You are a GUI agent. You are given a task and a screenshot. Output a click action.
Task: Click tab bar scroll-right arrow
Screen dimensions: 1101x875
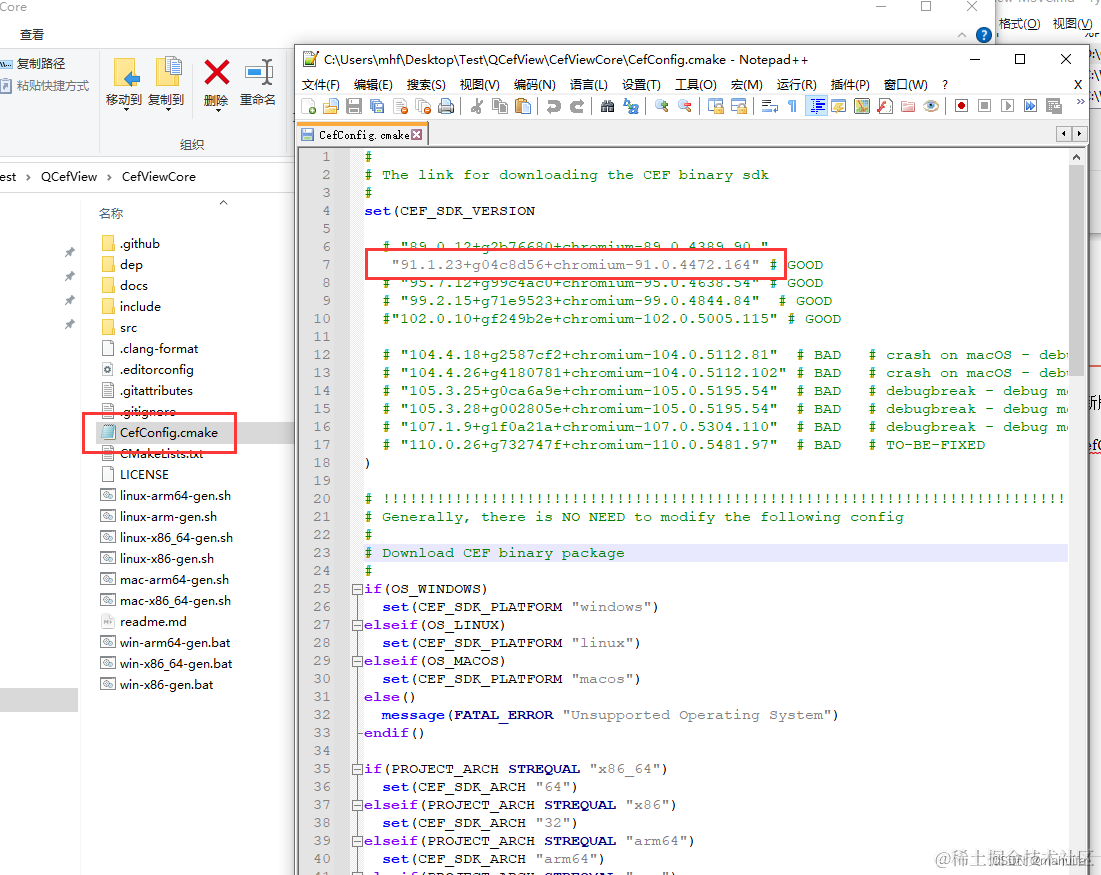[1079, 133]
